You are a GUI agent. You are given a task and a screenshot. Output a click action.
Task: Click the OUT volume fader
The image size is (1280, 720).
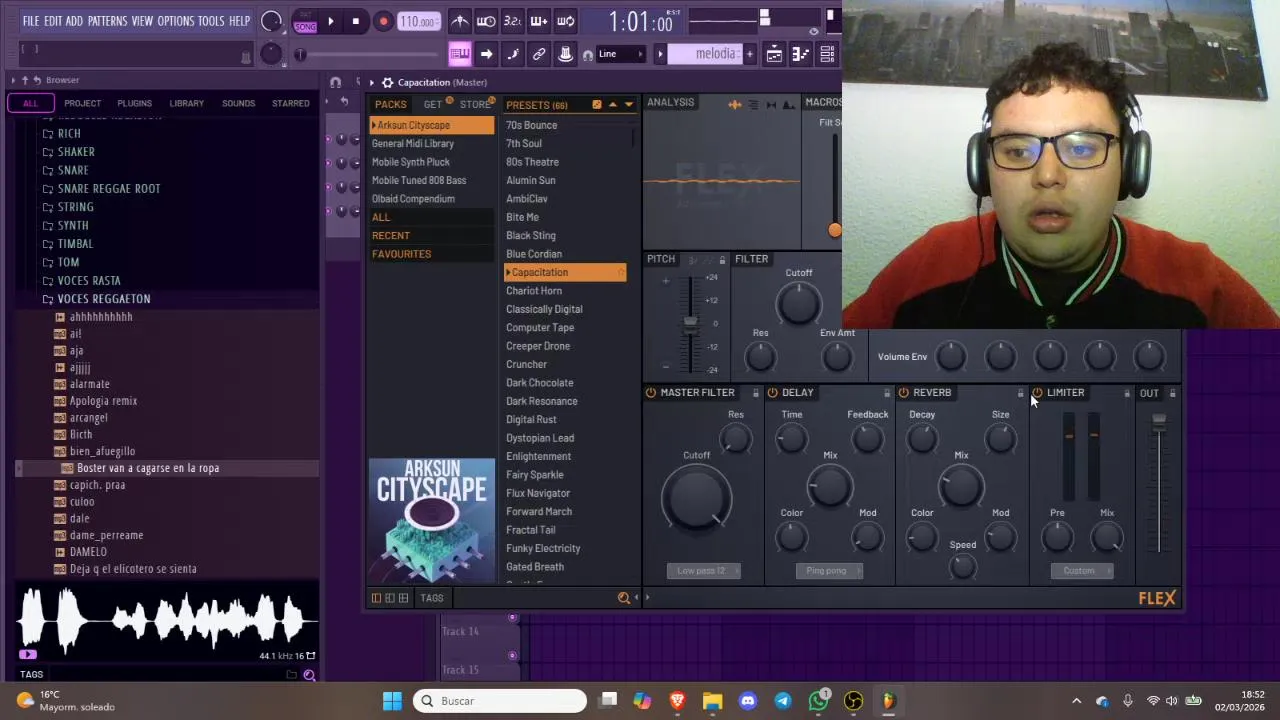tap(1159, 422)
